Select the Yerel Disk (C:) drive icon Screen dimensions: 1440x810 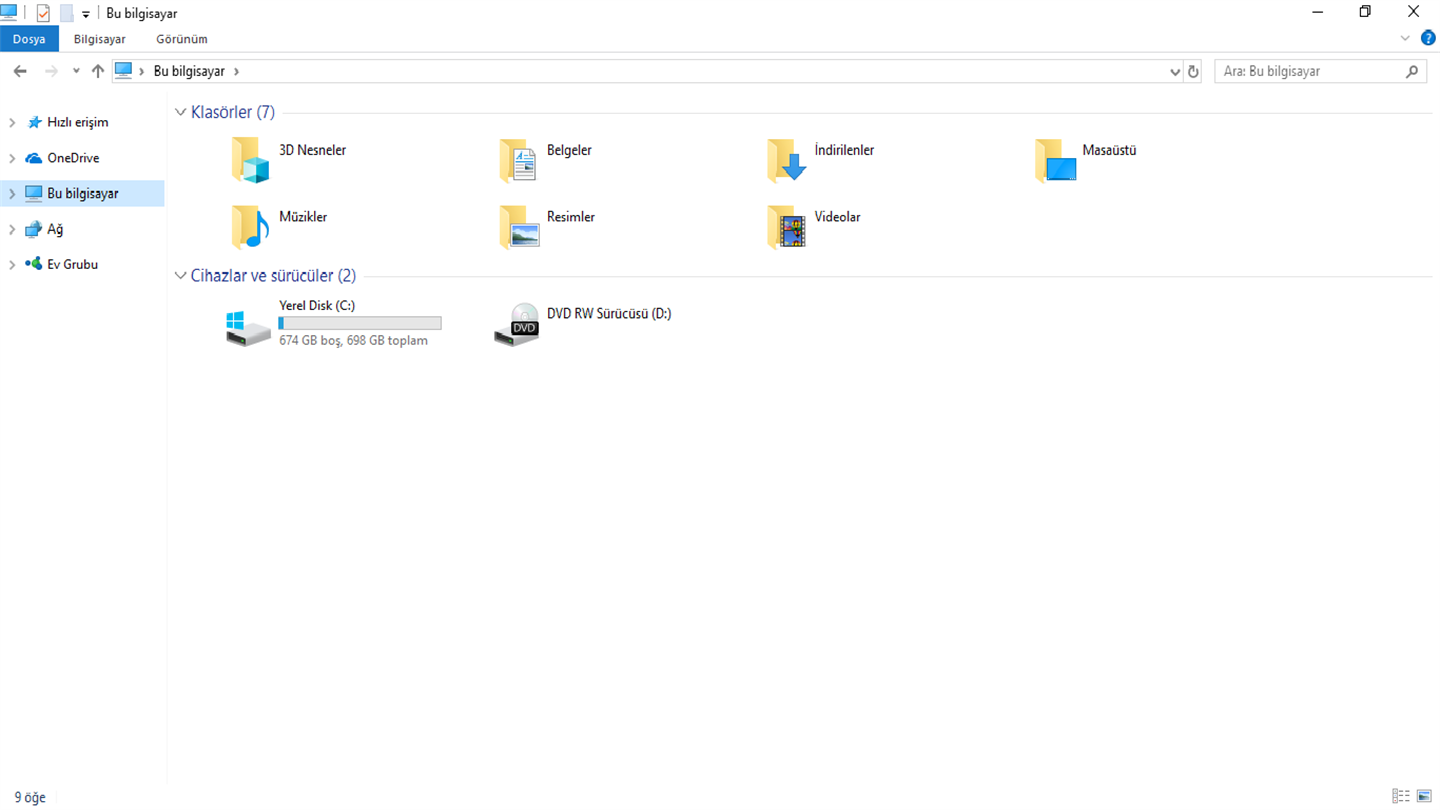click(x=248, y=327)
